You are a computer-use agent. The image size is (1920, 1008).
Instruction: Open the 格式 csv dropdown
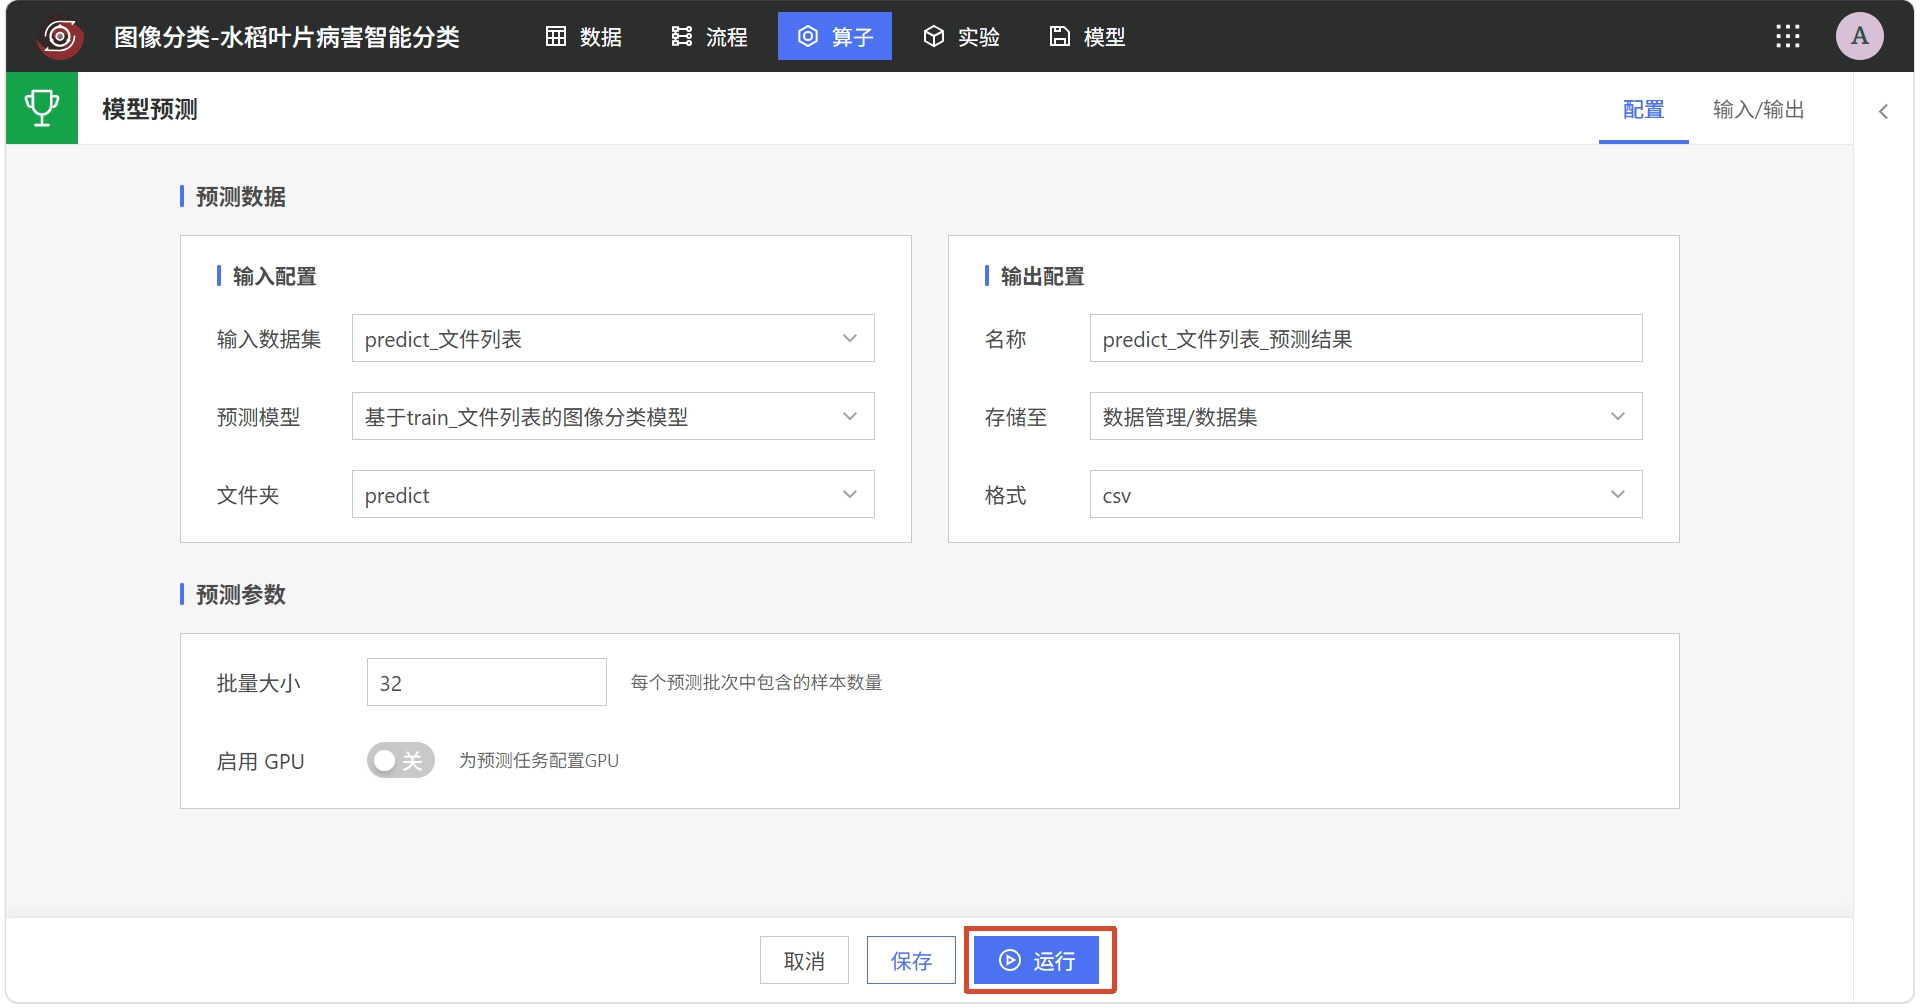[1366, 495]
